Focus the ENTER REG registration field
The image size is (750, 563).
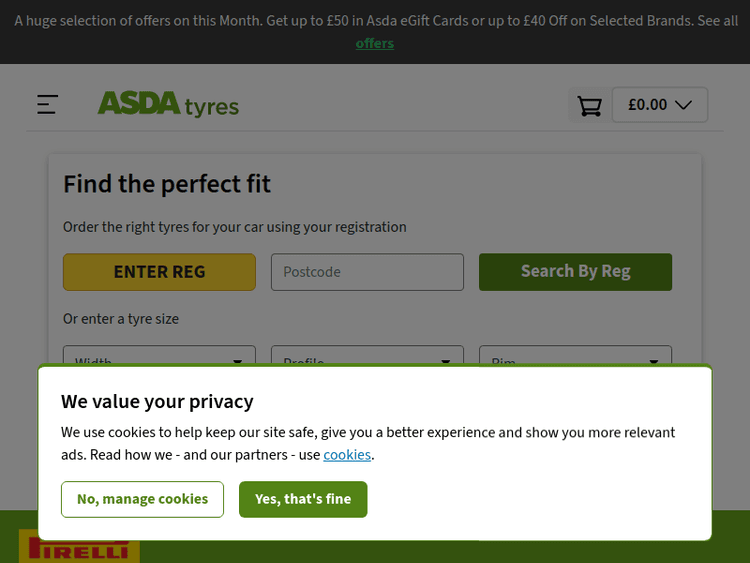159,272
